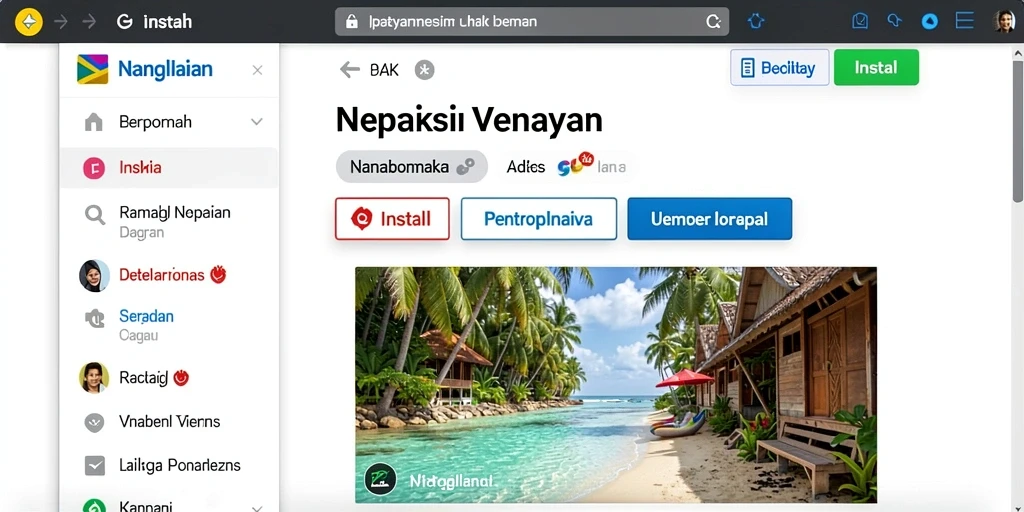The image size is (1024, 512).
Task: Expand the Berpomah chevron
Action: tap(257, 121)
